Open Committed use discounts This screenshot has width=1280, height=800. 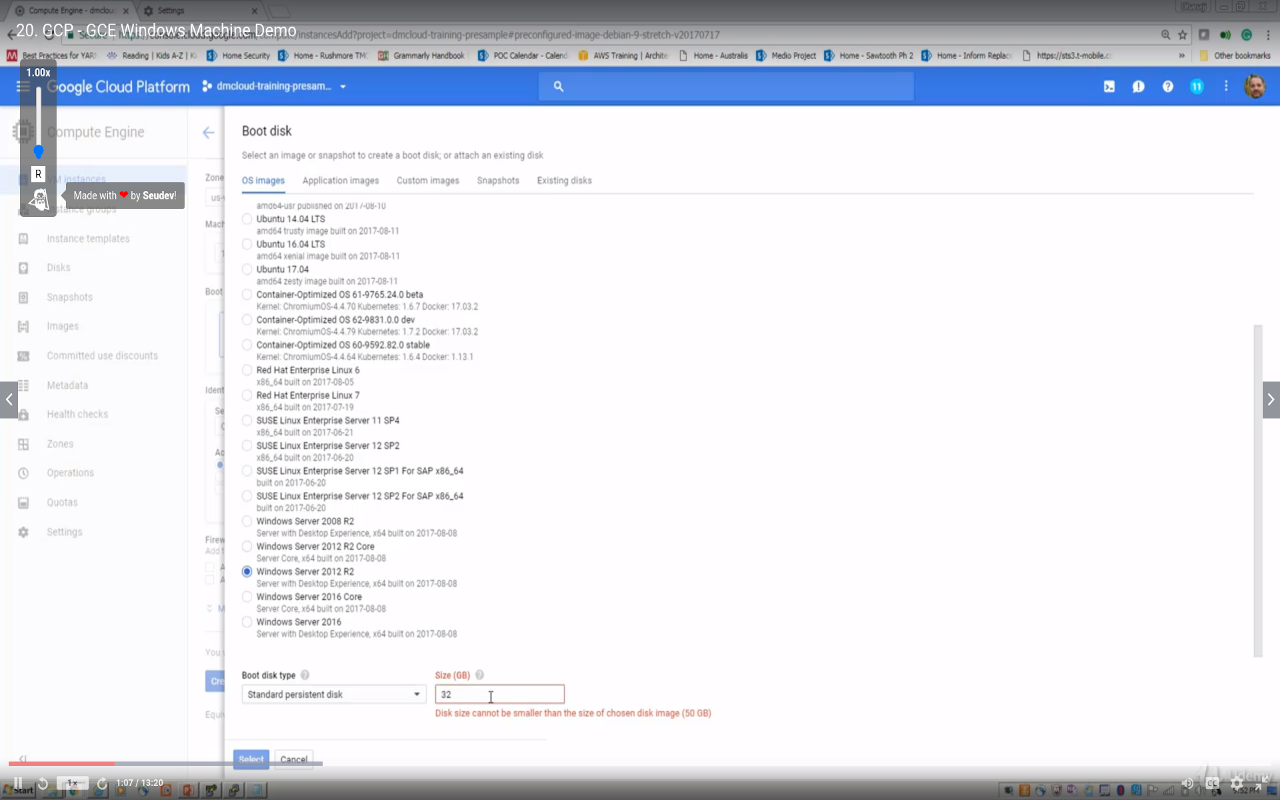click(102, 356)
